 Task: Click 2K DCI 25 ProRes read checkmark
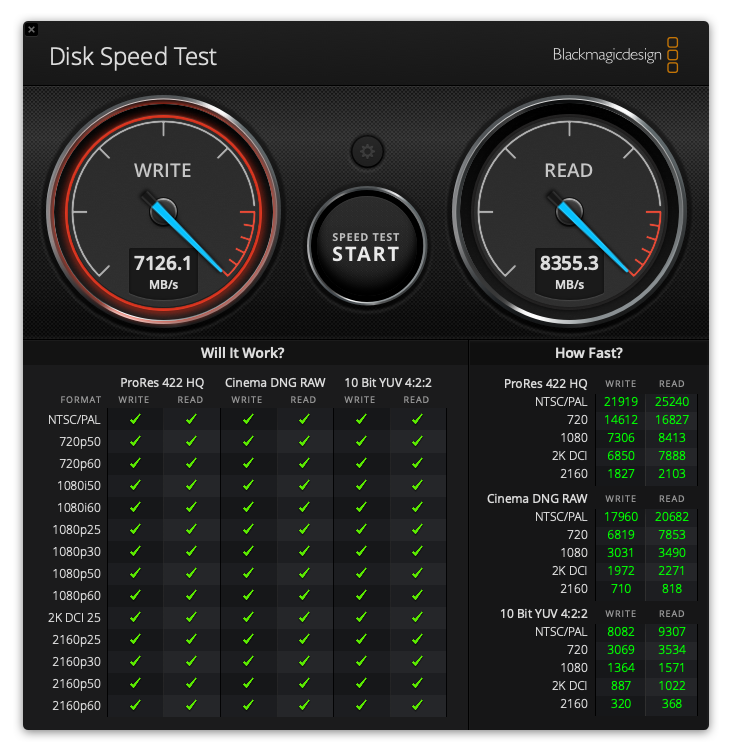point(191,617)
